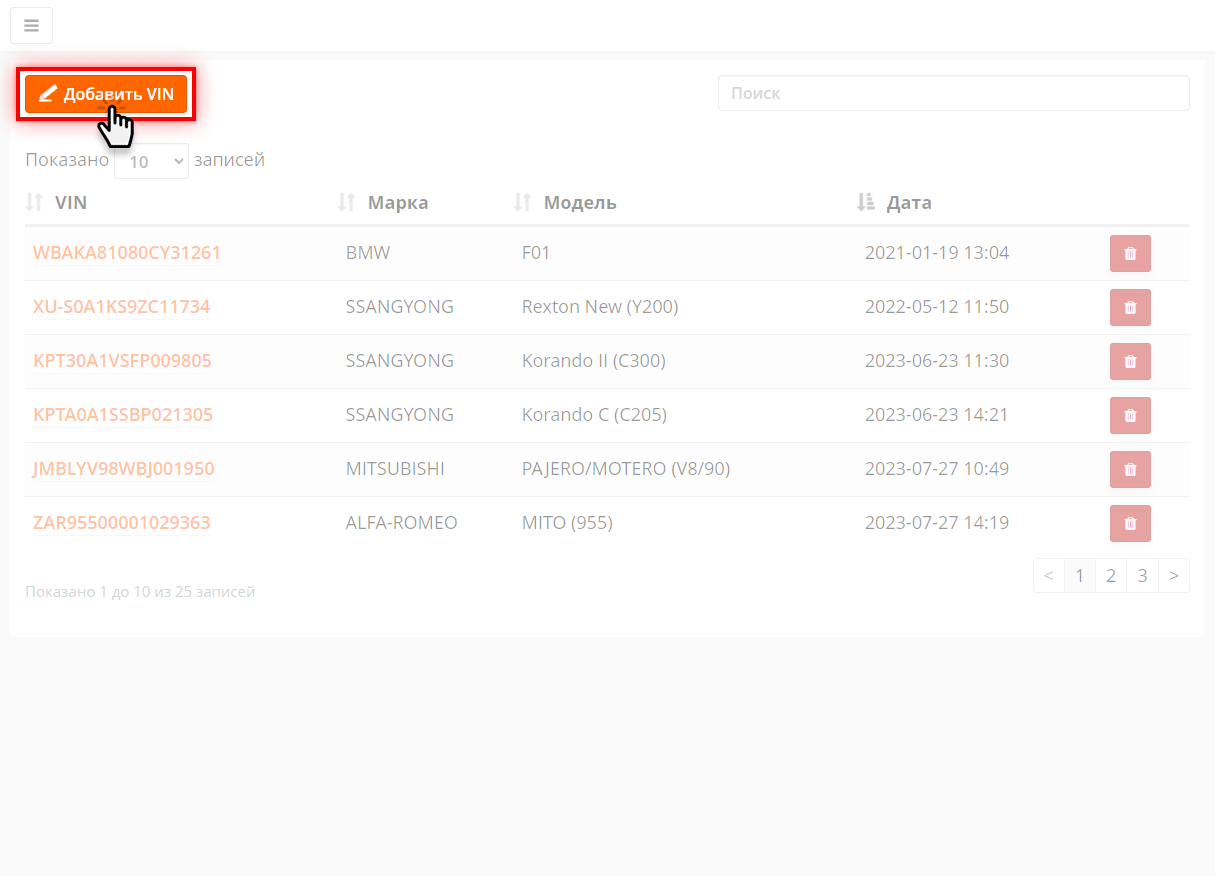Open VIN link WBAKA81080CY31261
This screenshot has width=1215, height=876.
pyautogui.click(x=127, y=254)
